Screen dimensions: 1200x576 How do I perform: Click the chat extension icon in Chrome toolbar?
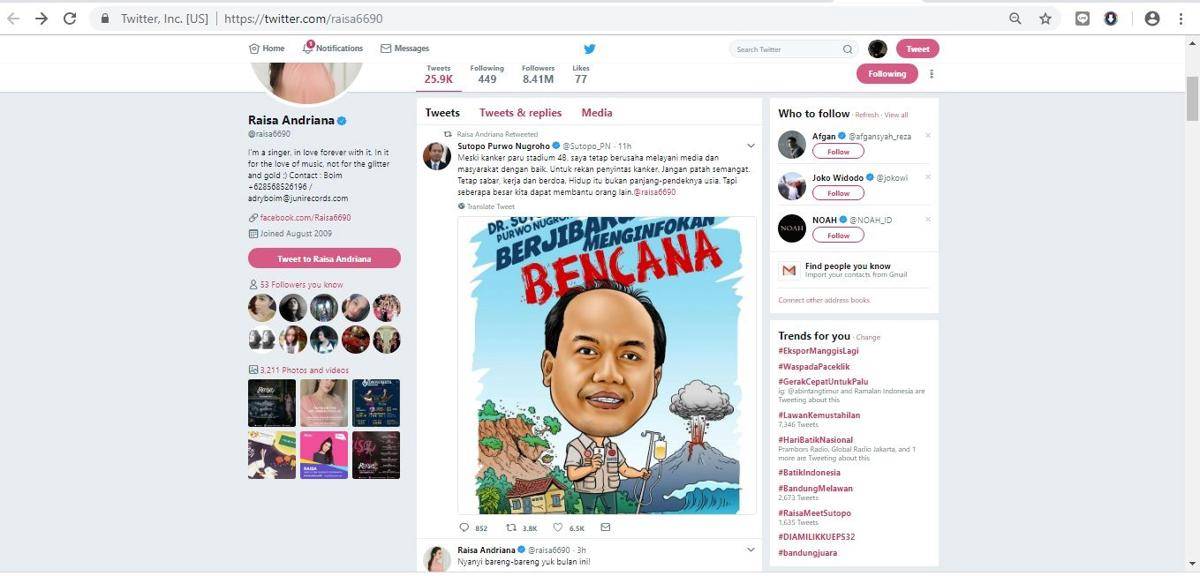1082,18
